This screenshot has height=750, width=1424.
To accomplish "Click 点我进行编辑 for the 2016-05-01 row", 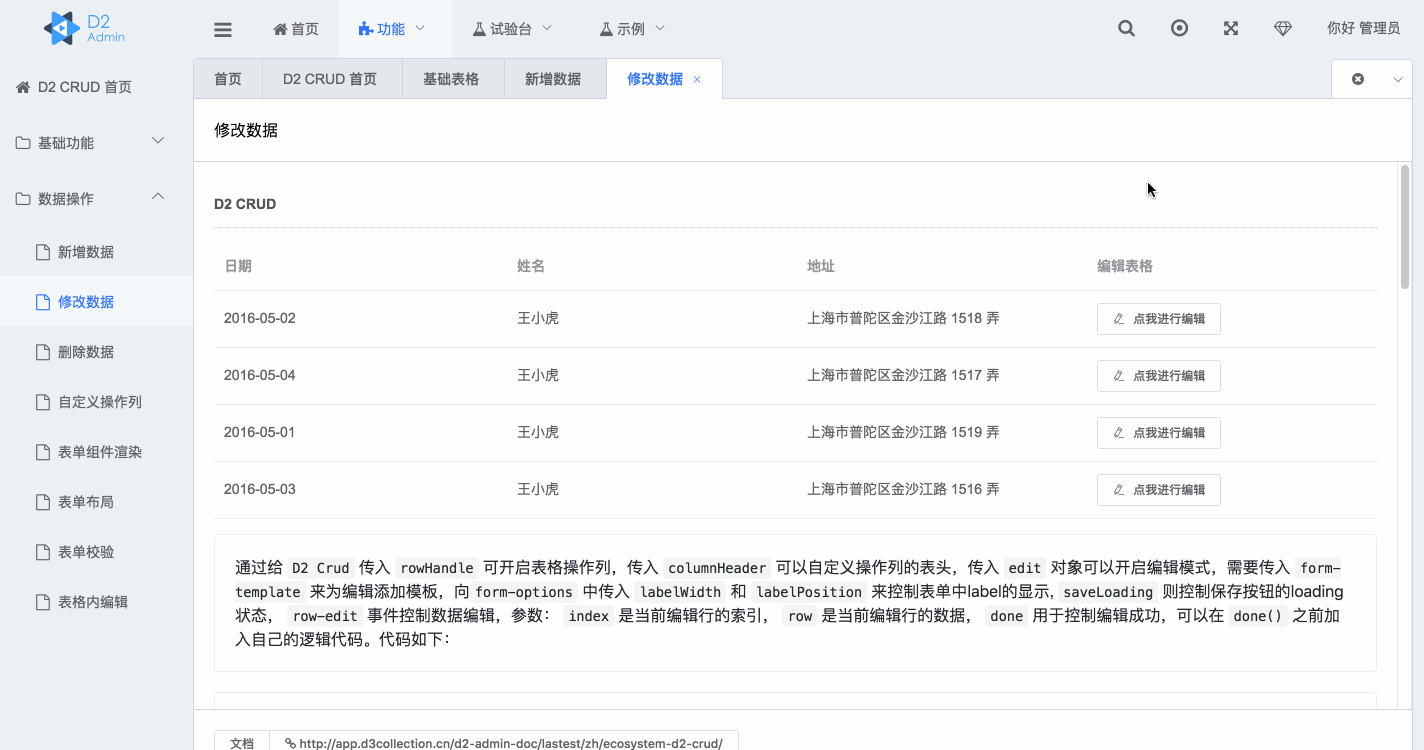I will [x=1159, y=433].
